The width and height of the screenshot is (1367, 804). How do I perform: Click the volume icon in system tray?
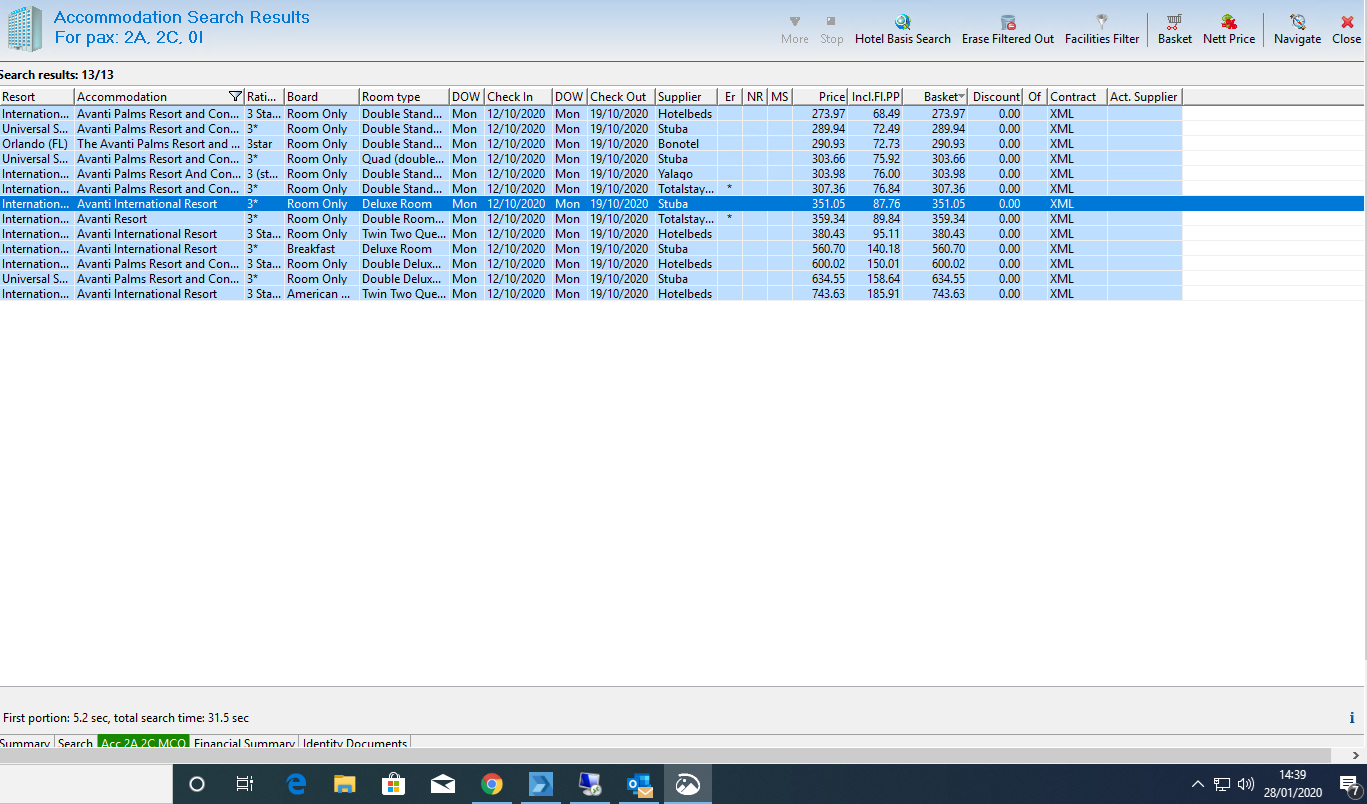coord(1246,784)
